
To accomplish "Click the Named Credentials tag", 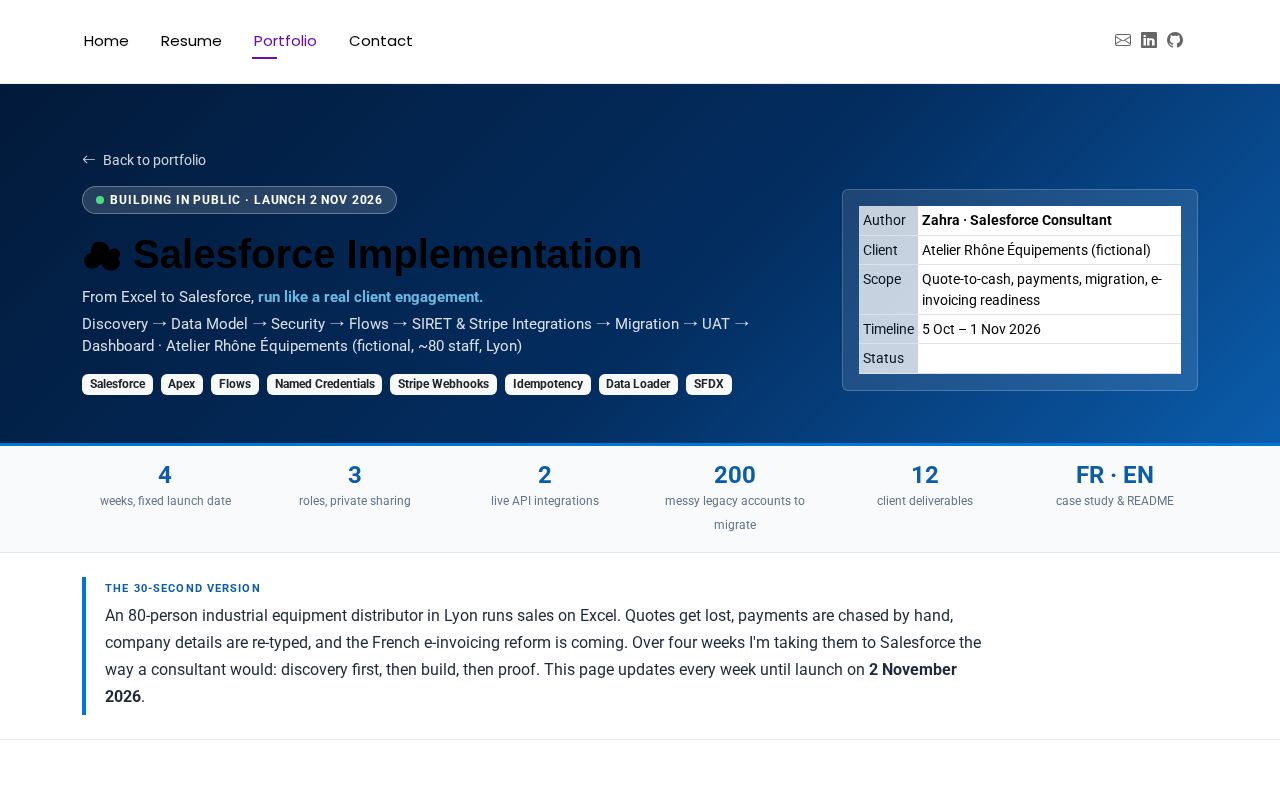I will click(324, 384).
